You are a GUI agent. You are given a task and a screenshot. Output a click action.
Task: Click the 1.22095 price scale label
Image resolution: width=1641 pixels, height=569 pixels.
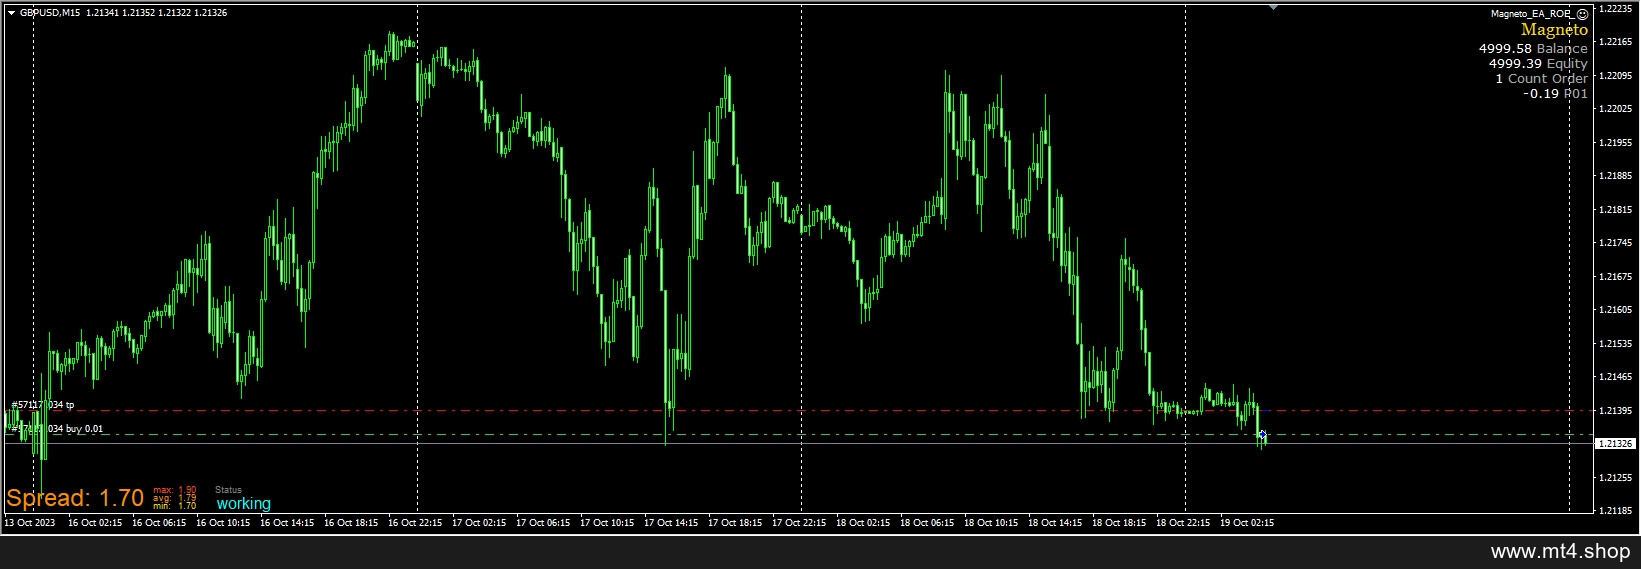(1616, 75)
